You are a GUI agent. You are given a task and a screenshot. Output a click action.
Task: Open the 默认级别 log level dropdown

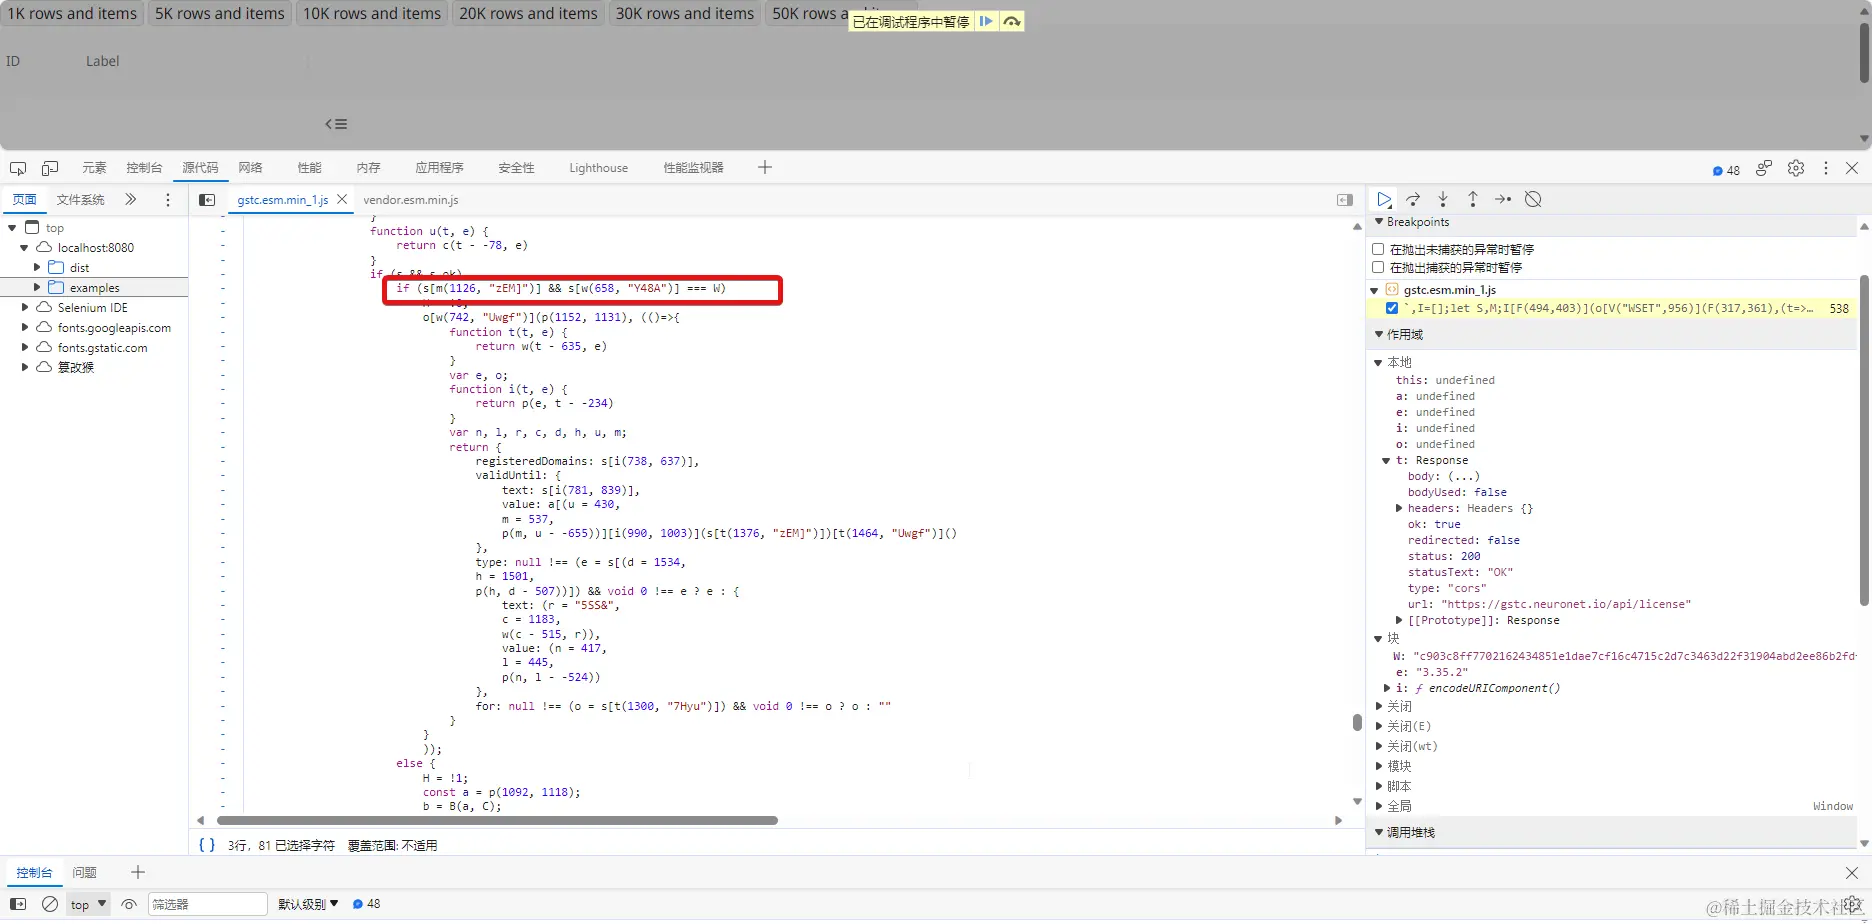[x=308, y=904]
